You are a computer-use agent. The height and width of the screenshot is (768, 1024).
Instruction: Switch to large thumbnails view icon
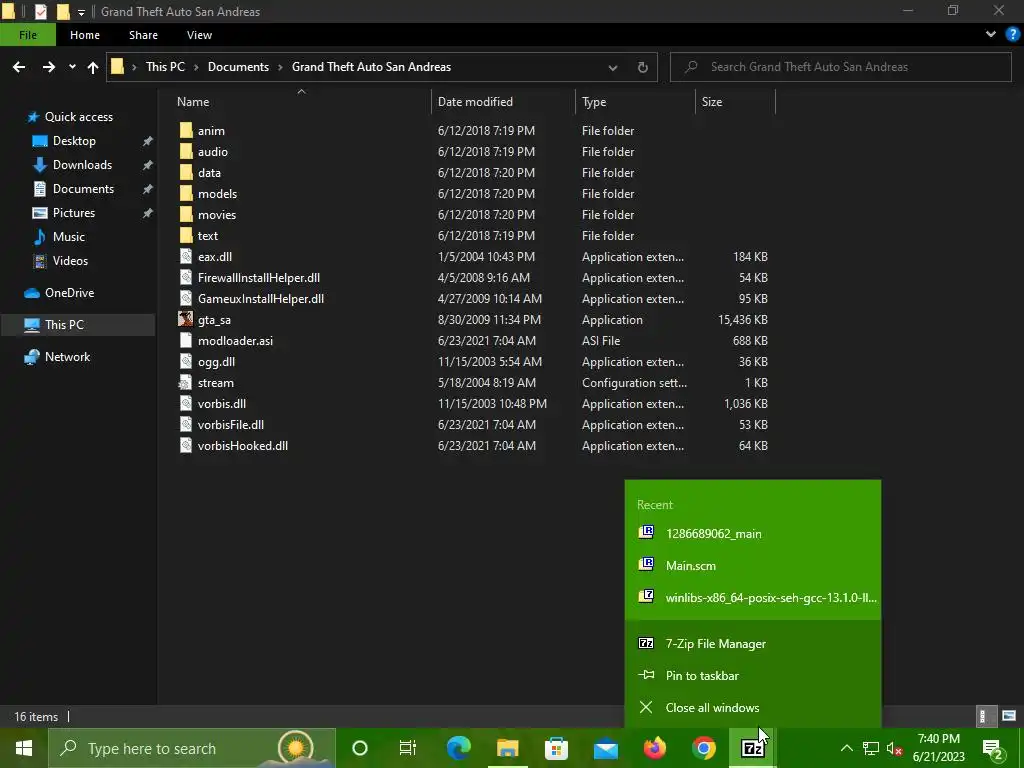coord(1009,716)
